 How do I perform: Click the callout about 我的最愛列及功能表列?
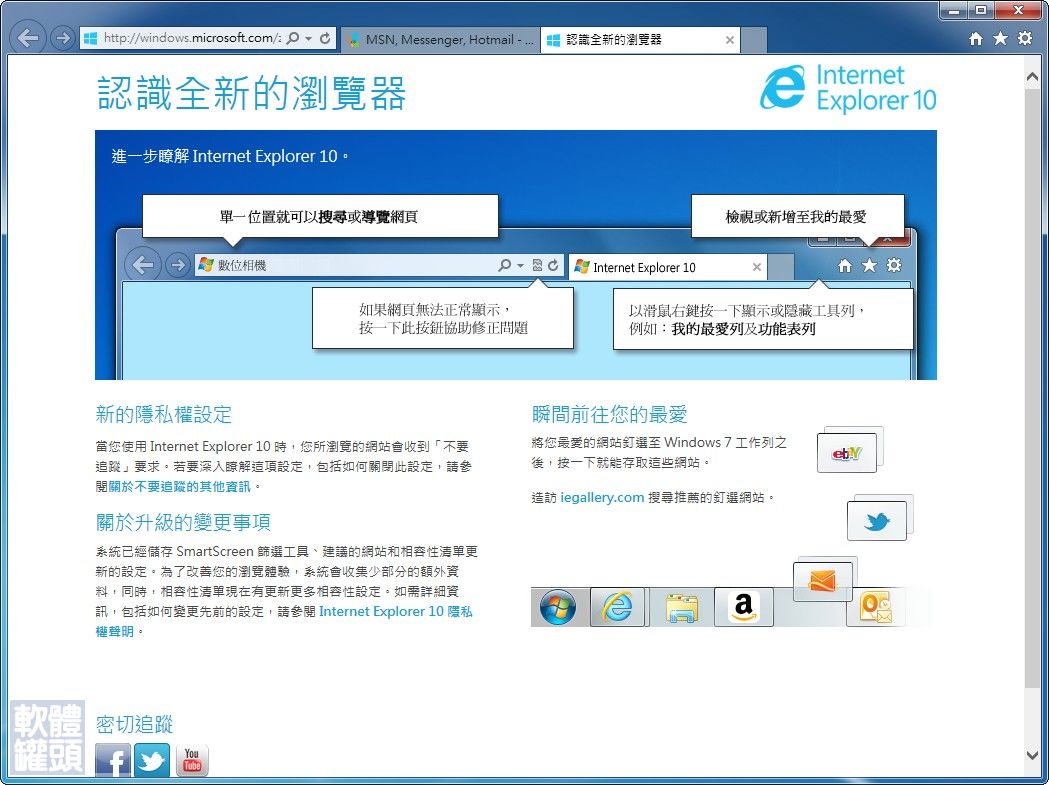[x=763, y=319]
